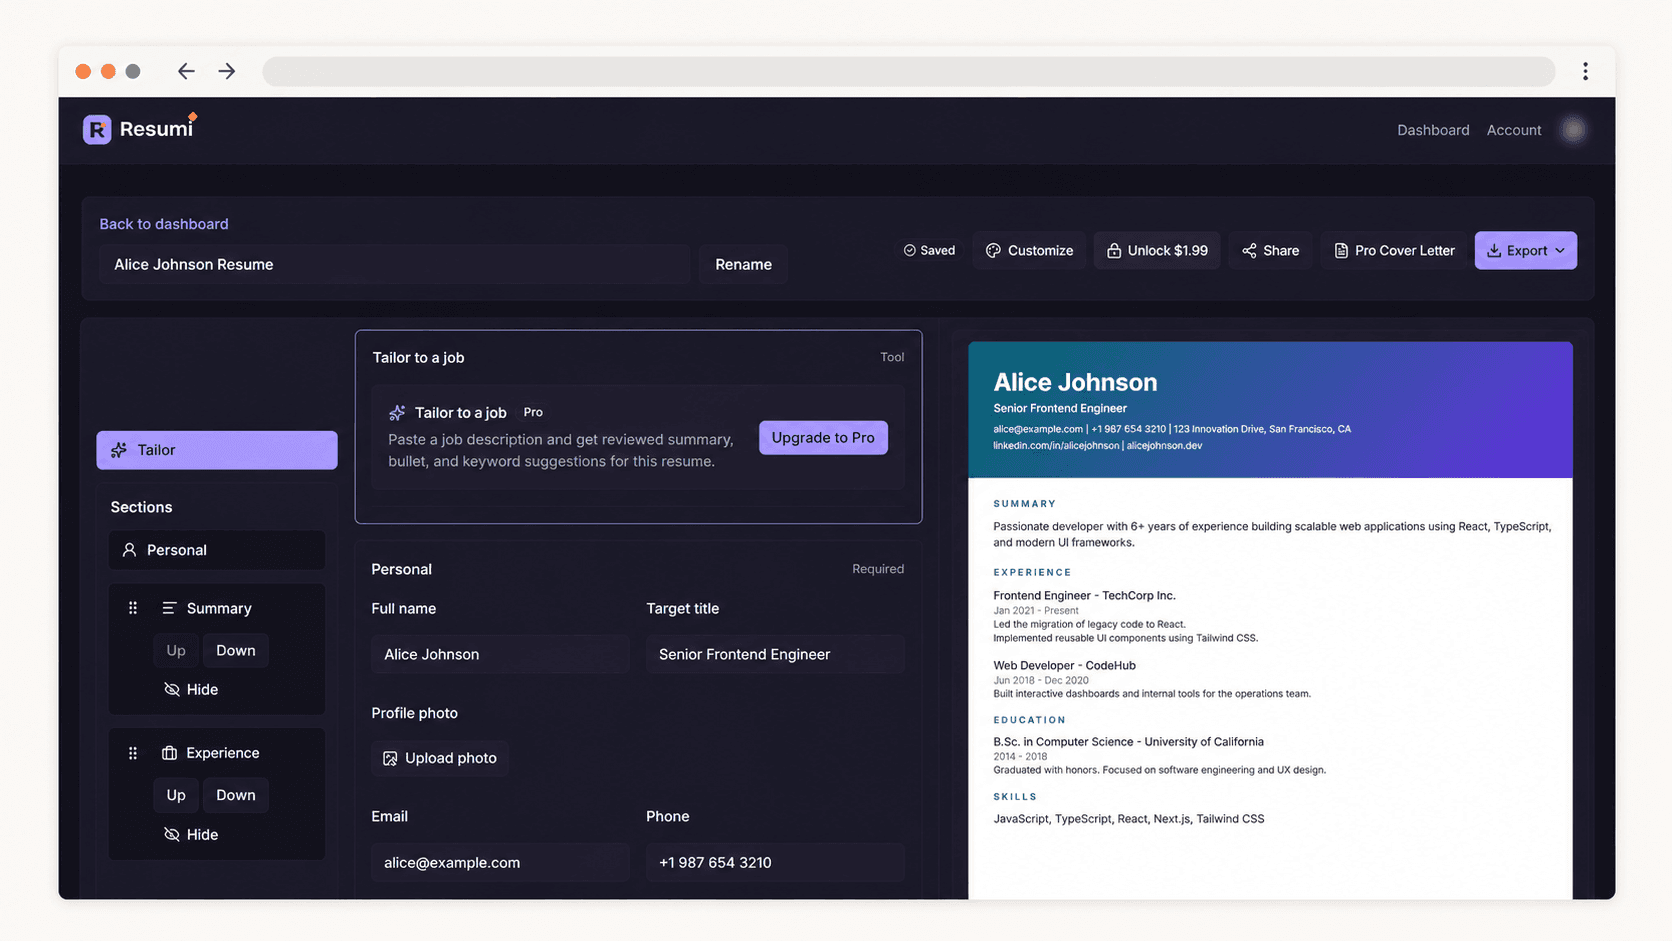
Task: Click the user avatar in header
Action: coord(1574,130)
